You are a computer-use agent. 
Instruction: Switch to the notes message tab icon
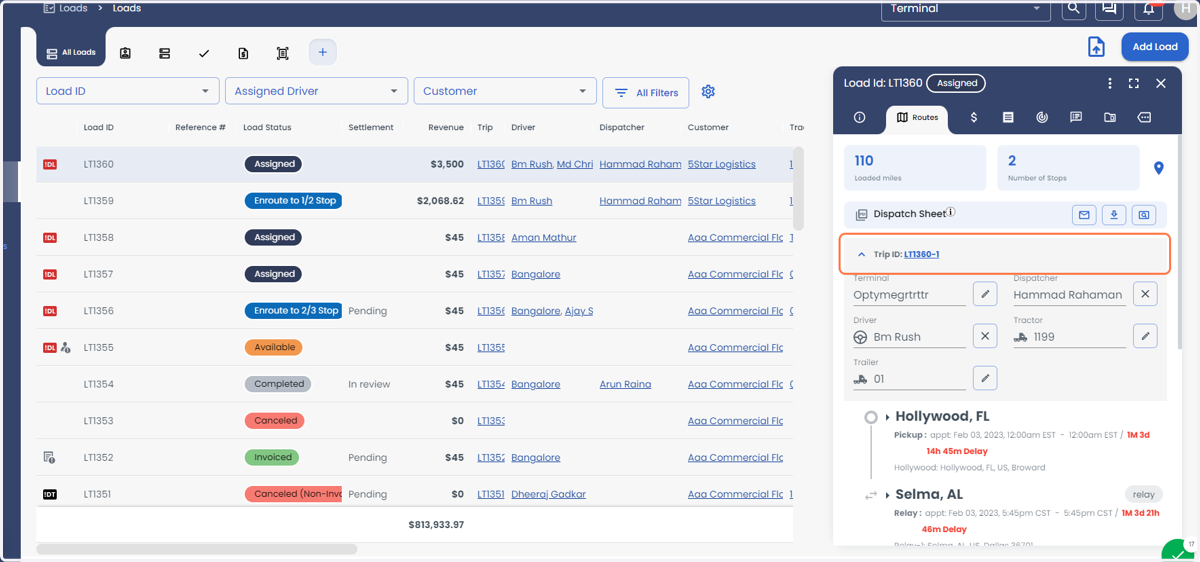click(x=1076, y=117)
